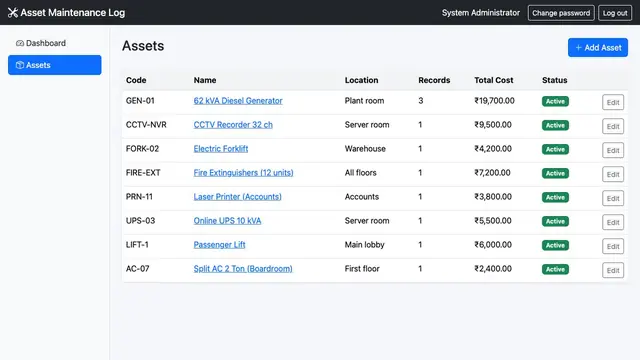Edit the GEN-01 asset row
This screenshot has height=360, width=640.
(613, 102)
